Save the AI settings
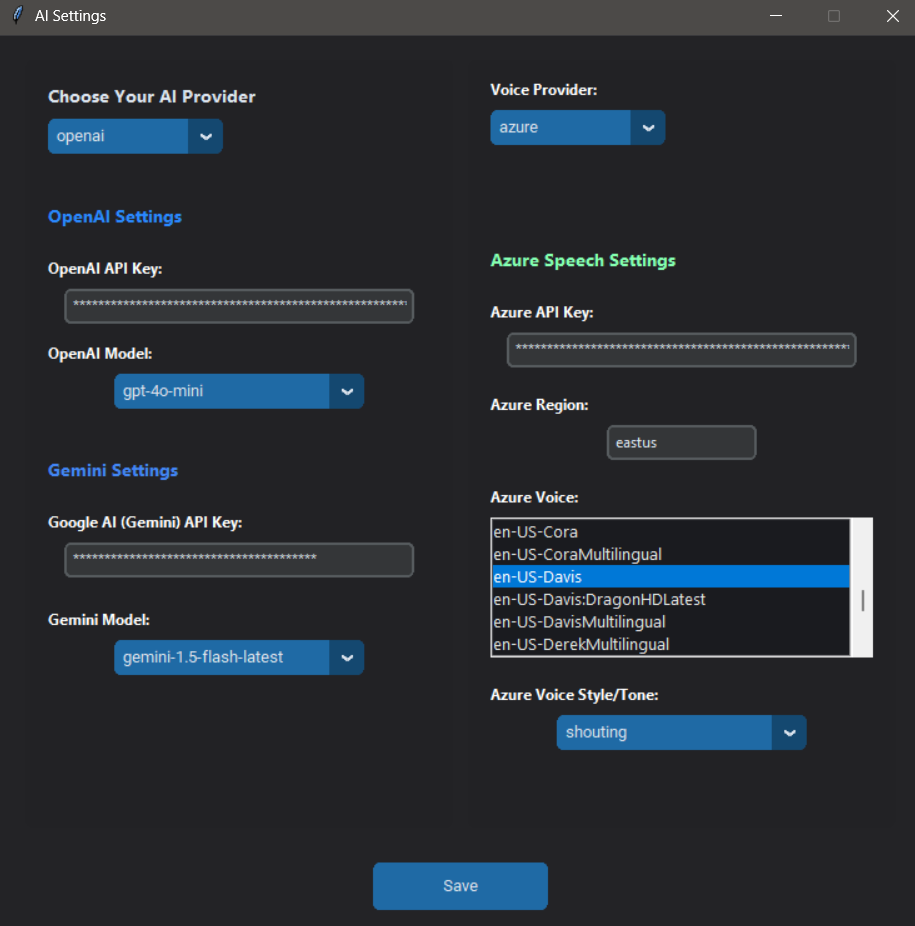Image resolution: width=915 pixels, height=926 pixels. point(460,886)
